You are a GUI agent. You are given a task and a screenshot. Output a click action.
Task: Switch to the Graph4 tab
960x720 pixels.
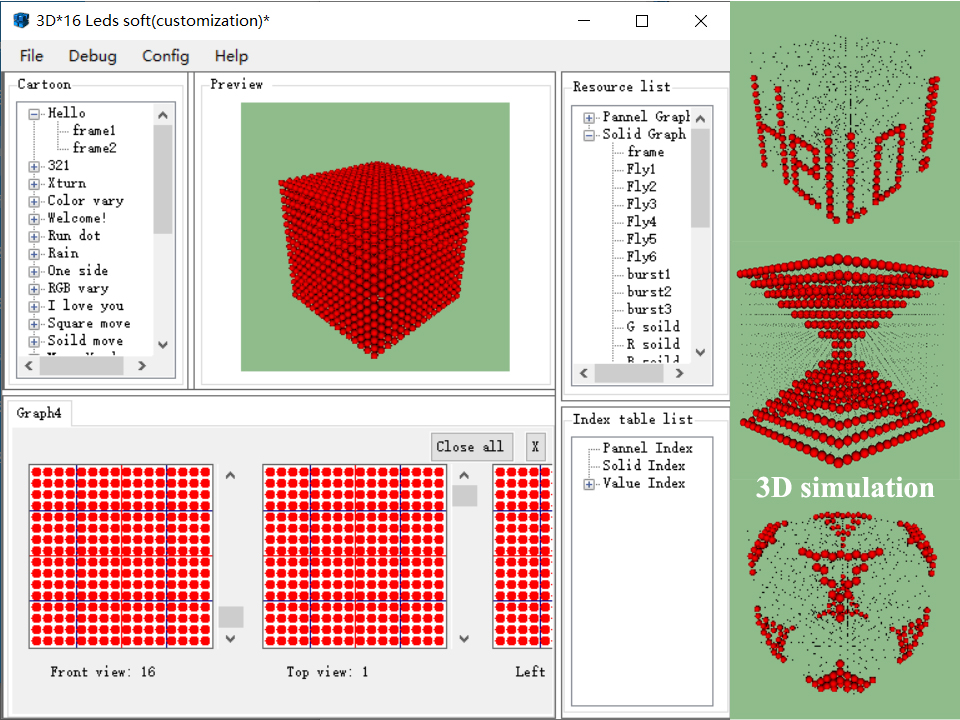click(x=39, y=413)
